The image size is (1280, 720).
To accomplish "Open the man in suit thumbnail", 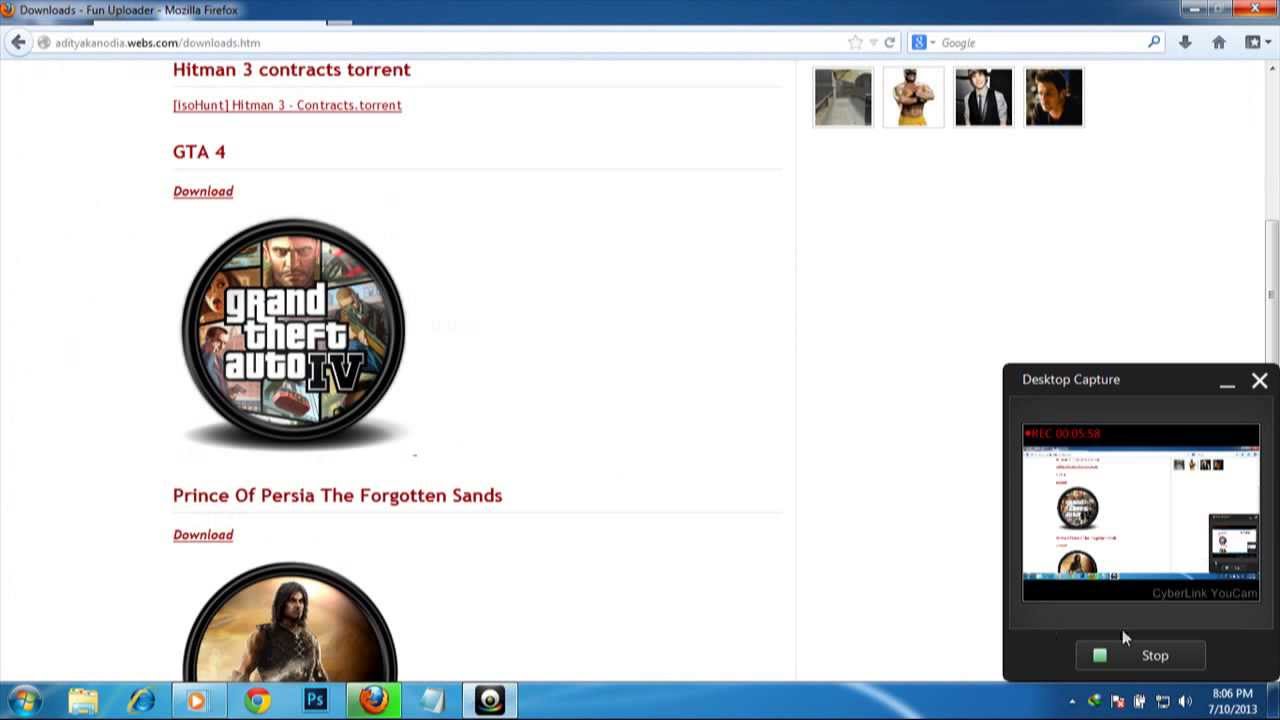I will coord(983,97).
